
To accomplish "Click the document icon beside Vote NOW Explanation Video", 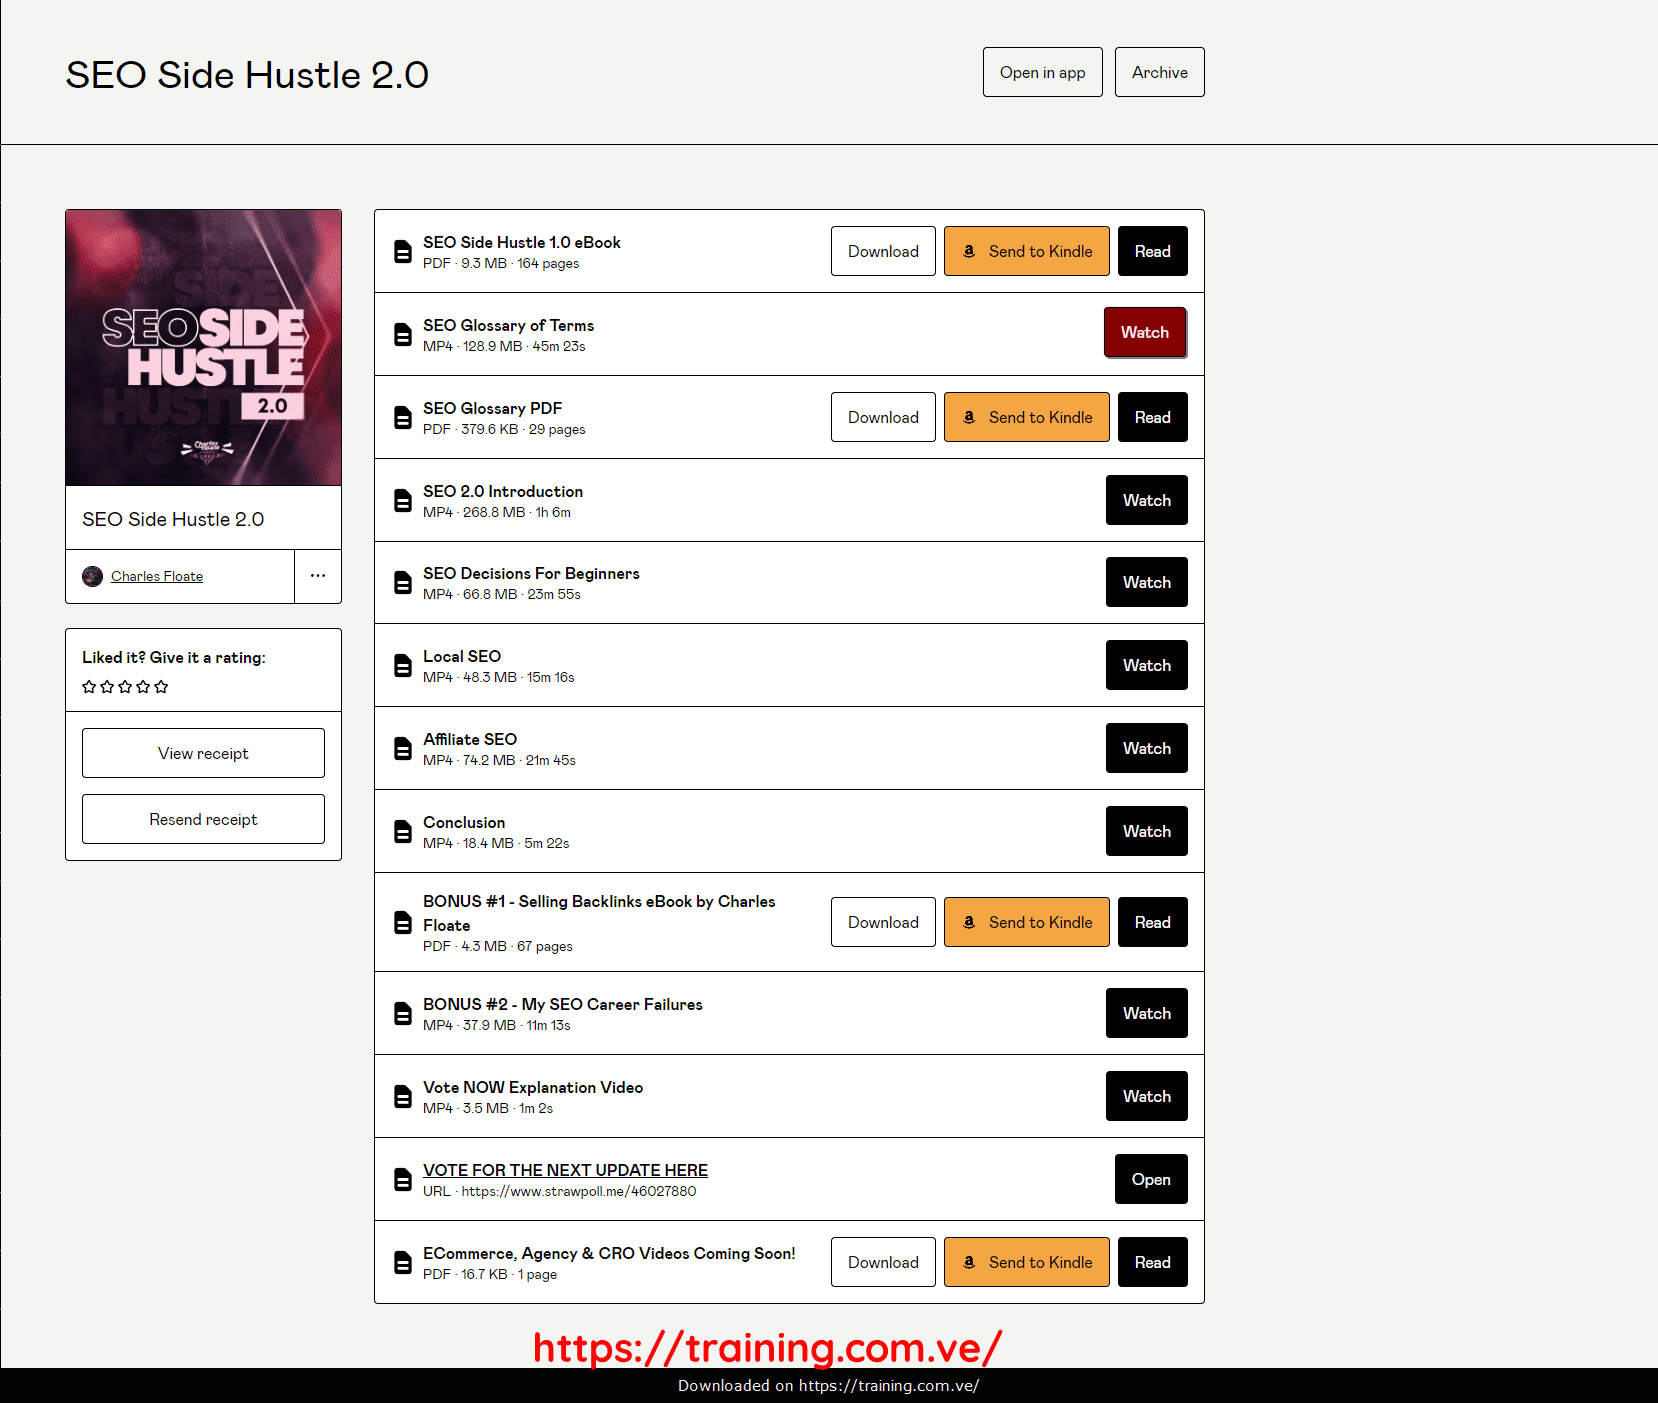I will (403, 1096).
